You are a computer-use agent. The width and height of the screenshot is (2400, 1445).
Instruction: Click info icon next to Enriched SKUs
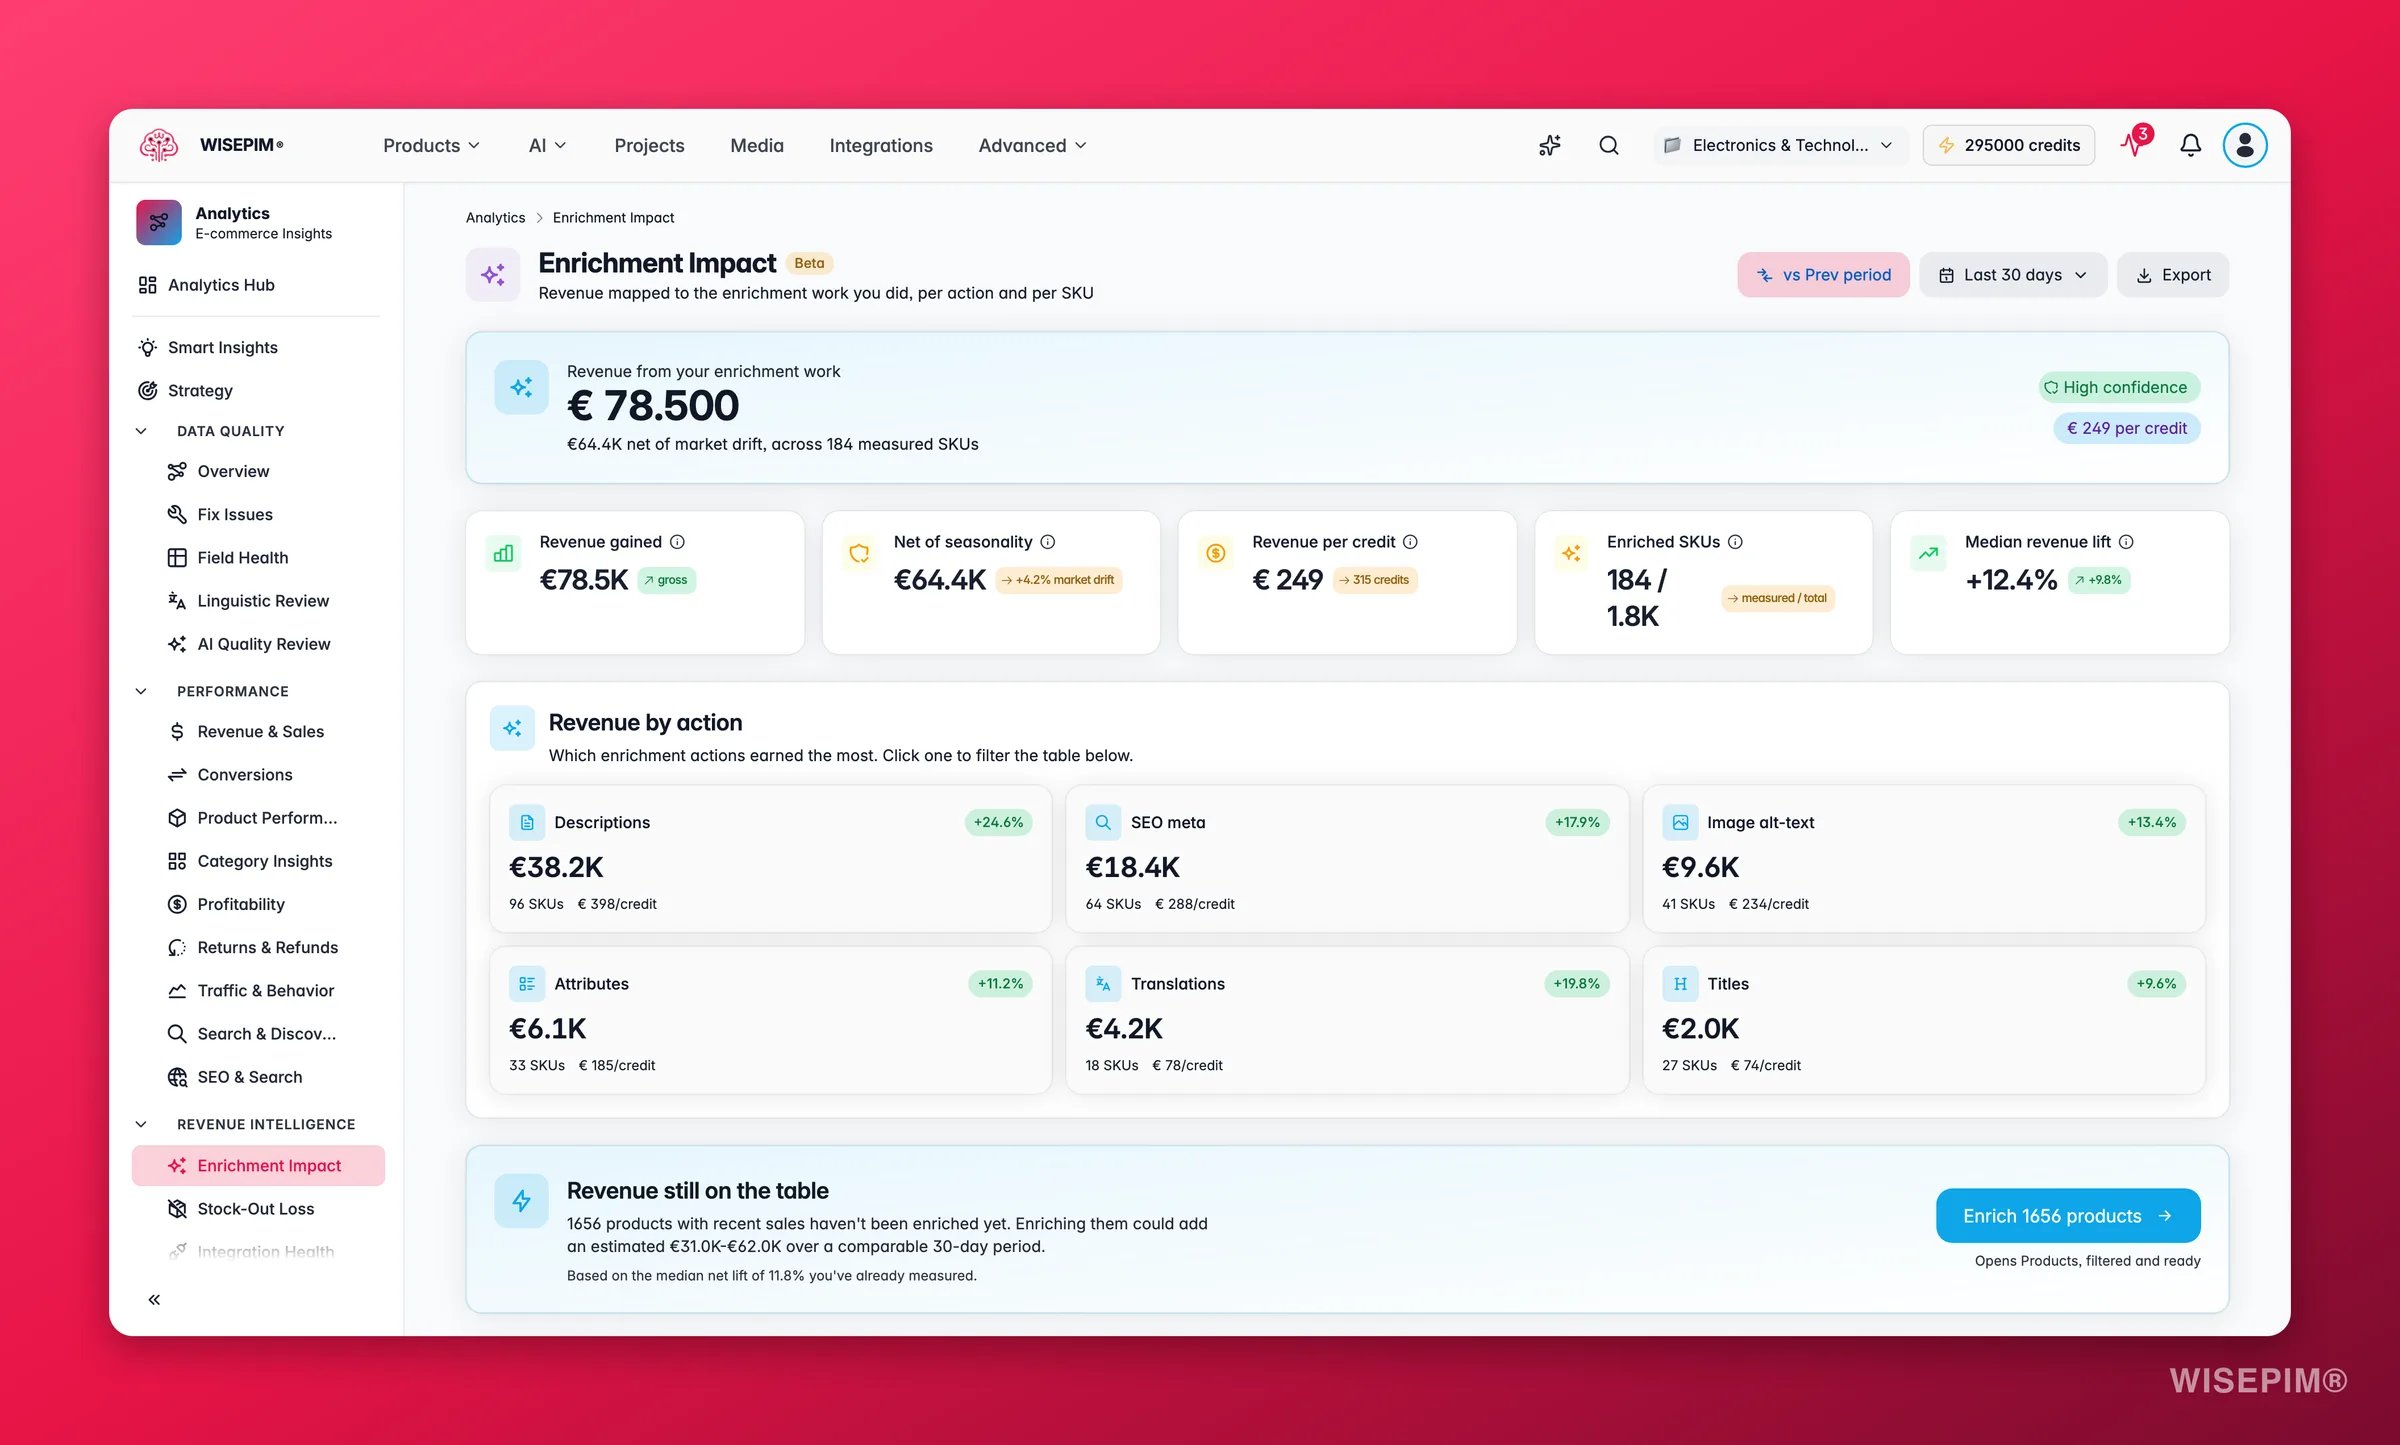click(1735, 541)
